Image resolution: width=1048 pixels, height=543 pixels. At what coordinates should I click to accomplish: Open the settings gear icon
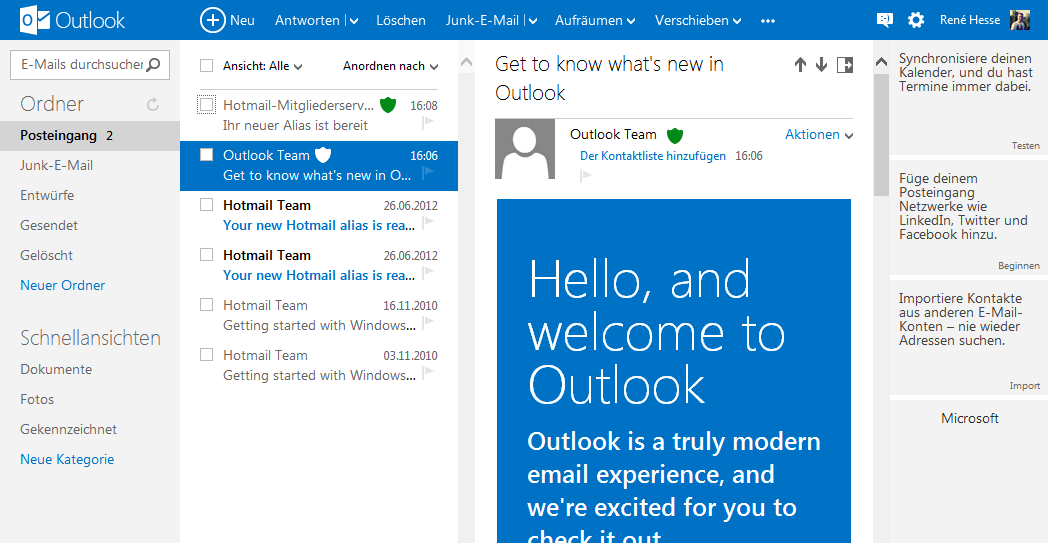(916, 20)
